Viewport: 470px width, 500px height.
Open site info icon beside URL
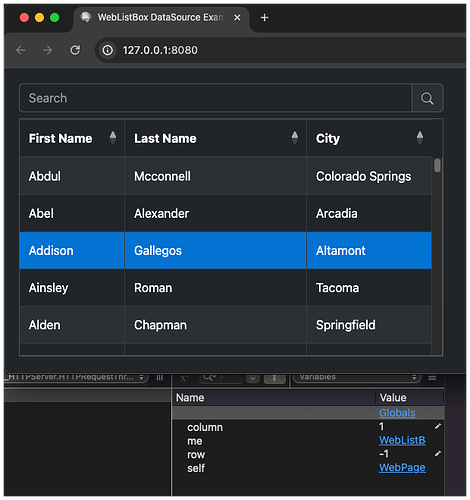click(107, 50)
